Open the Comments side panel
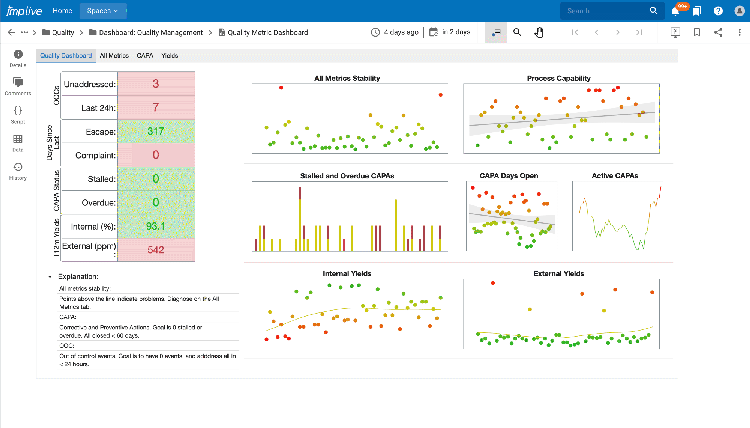 (18, 86)
